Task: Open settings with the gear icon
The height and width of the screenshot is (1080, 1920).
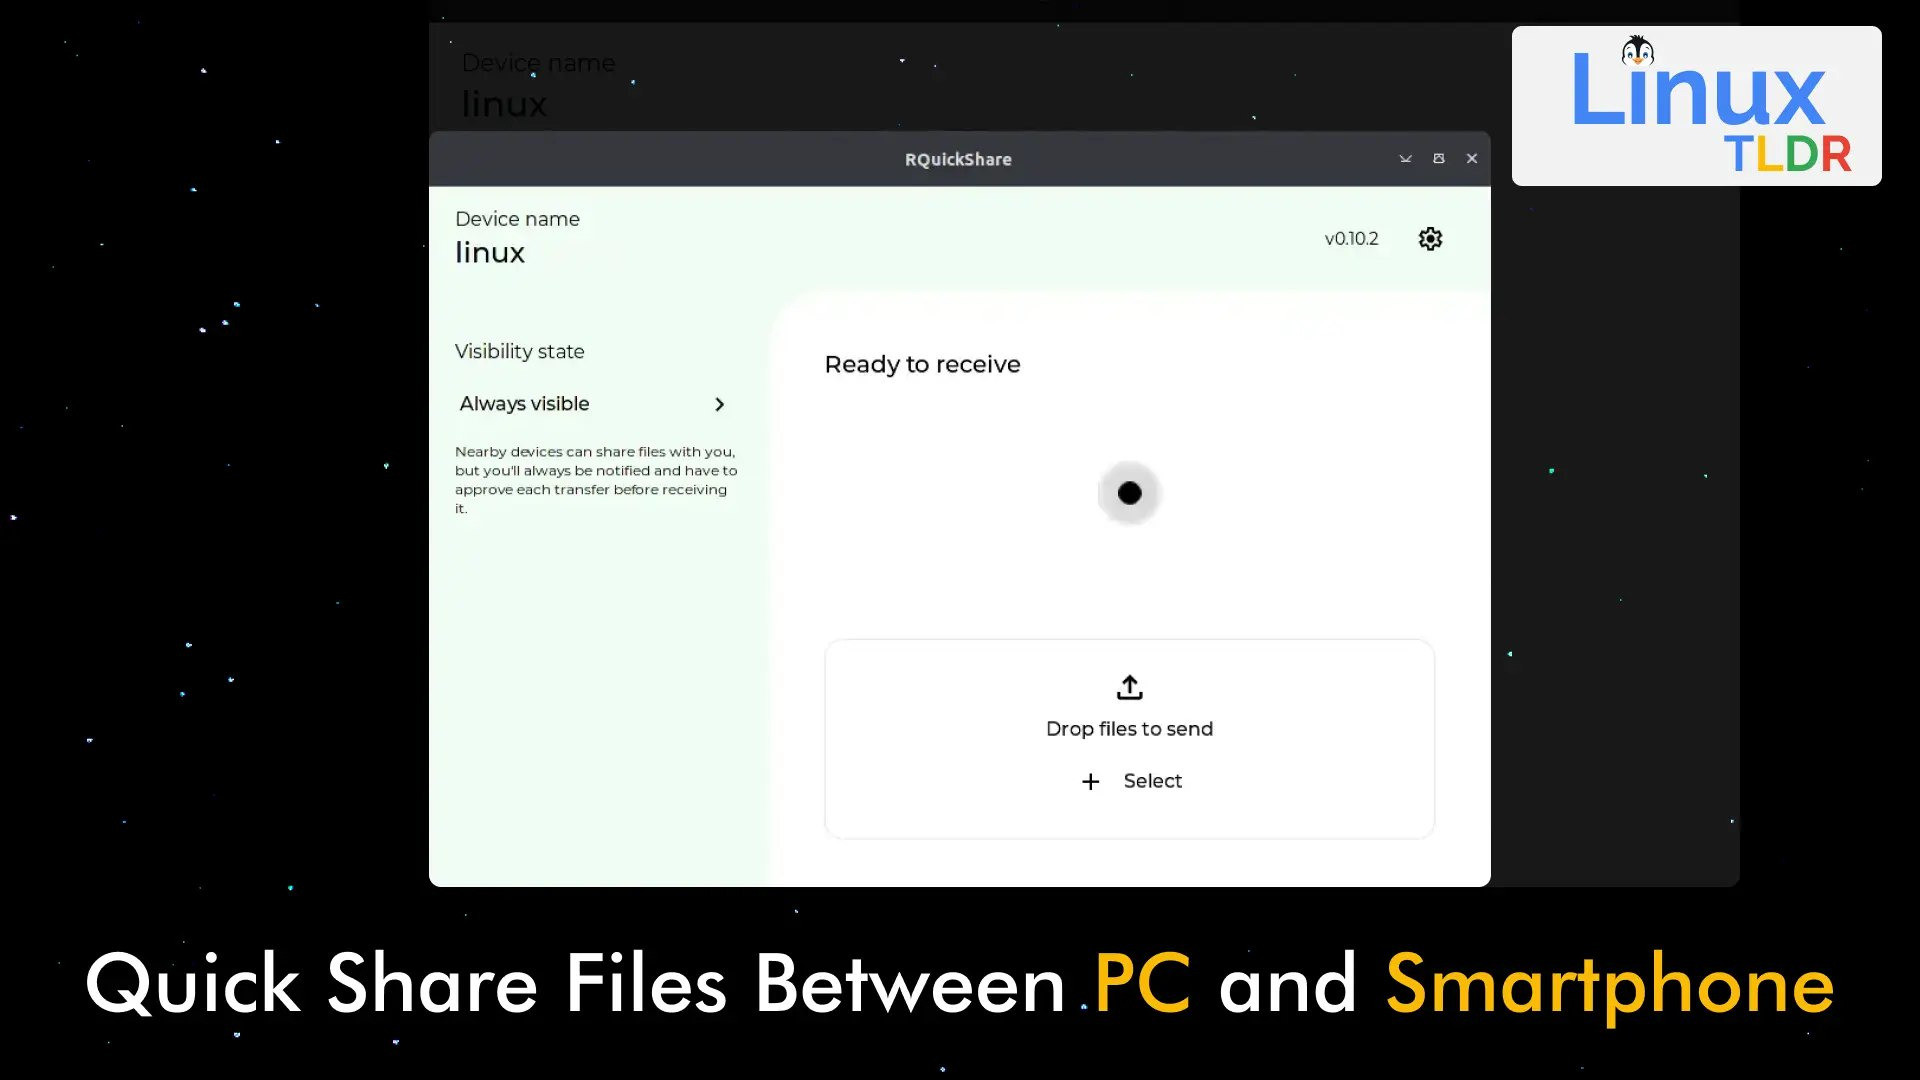Action: tap(1430, 239)
